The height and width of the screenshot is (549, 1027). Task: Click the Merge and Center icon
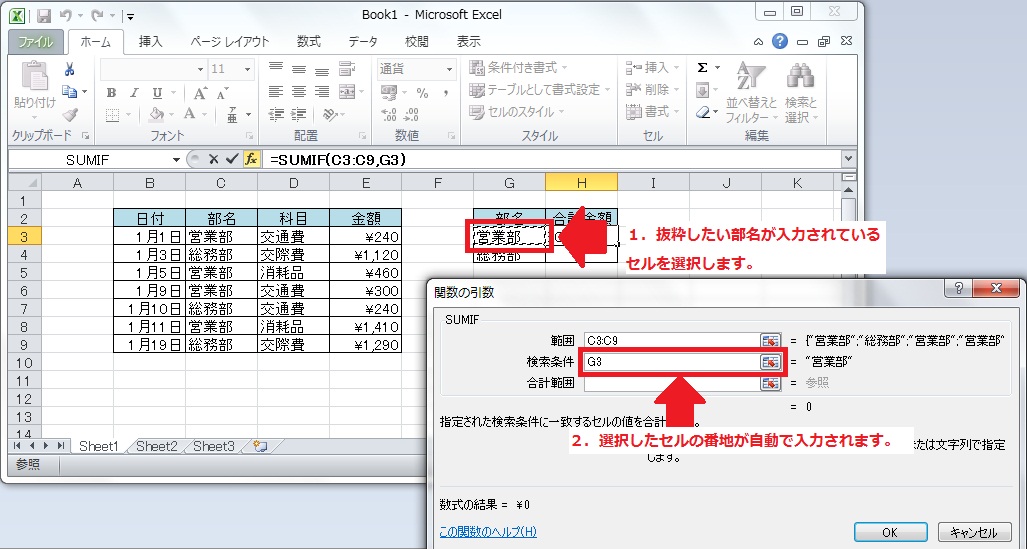(x=346, y=92)
